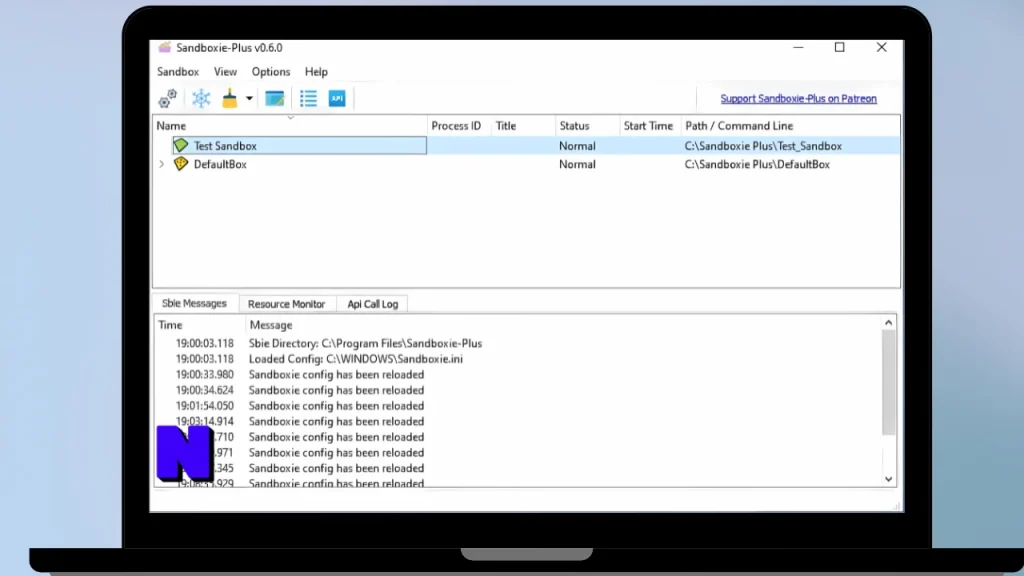
Task: Click the messages vertical scrollbar thumb
Action: coord(889,382)
